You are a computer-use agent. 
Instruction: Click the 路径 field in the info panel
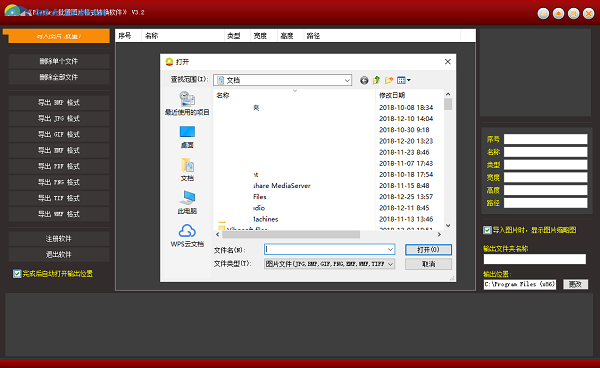[545, 203]
